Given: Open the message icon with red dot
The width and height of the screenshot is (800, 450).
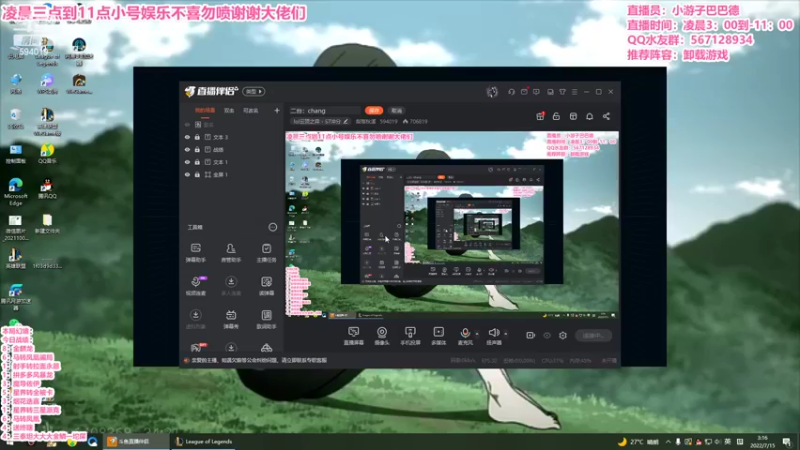Looking at the screenshot, I should pos(524,92).
